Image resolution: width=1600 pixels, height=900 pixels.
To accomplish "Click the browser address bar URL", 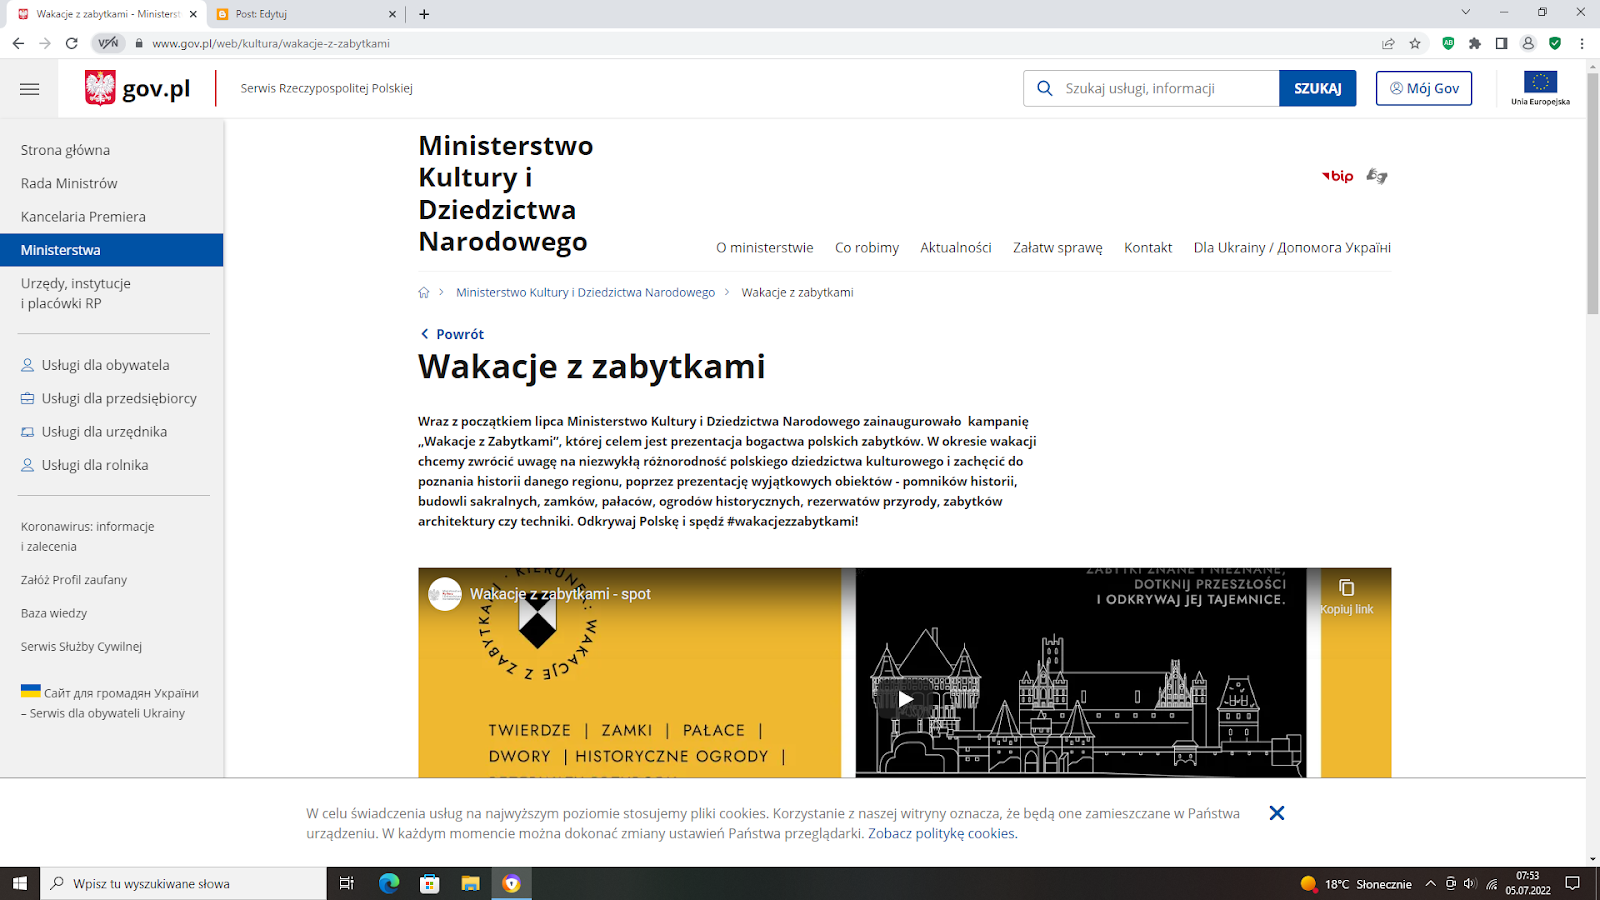I will coord(271,43).
